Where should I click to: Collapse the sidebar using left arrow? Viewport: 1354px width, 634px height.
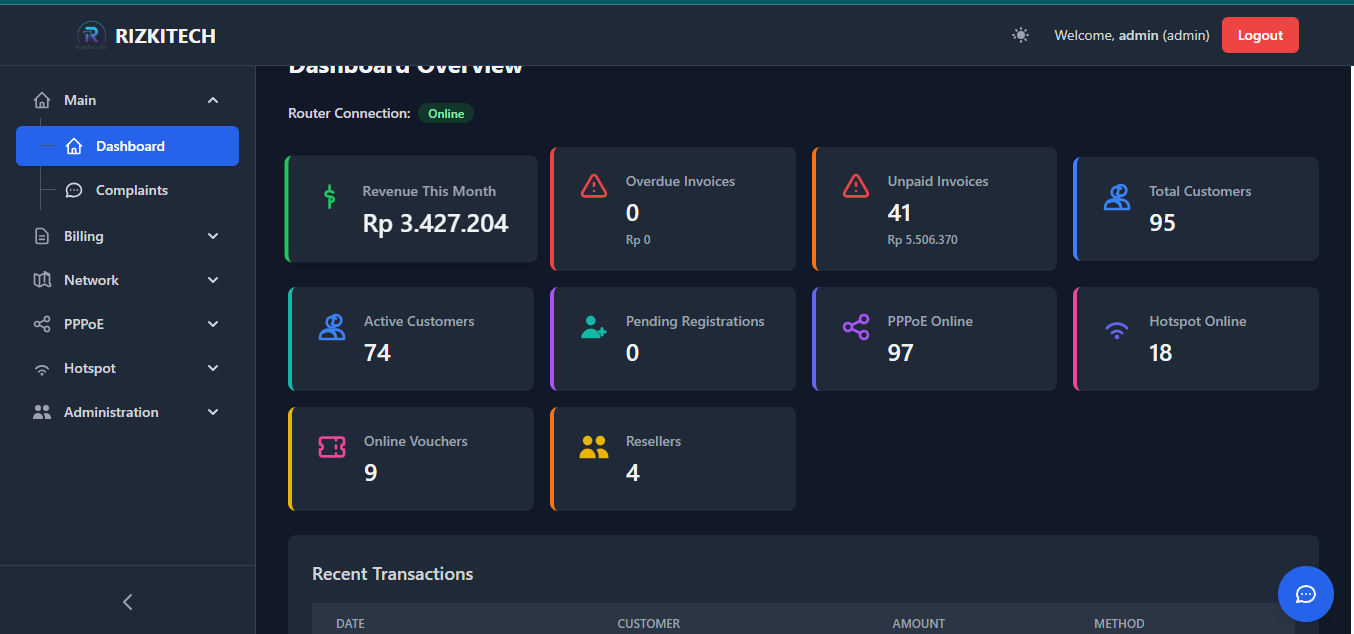(x=127, y=601)
